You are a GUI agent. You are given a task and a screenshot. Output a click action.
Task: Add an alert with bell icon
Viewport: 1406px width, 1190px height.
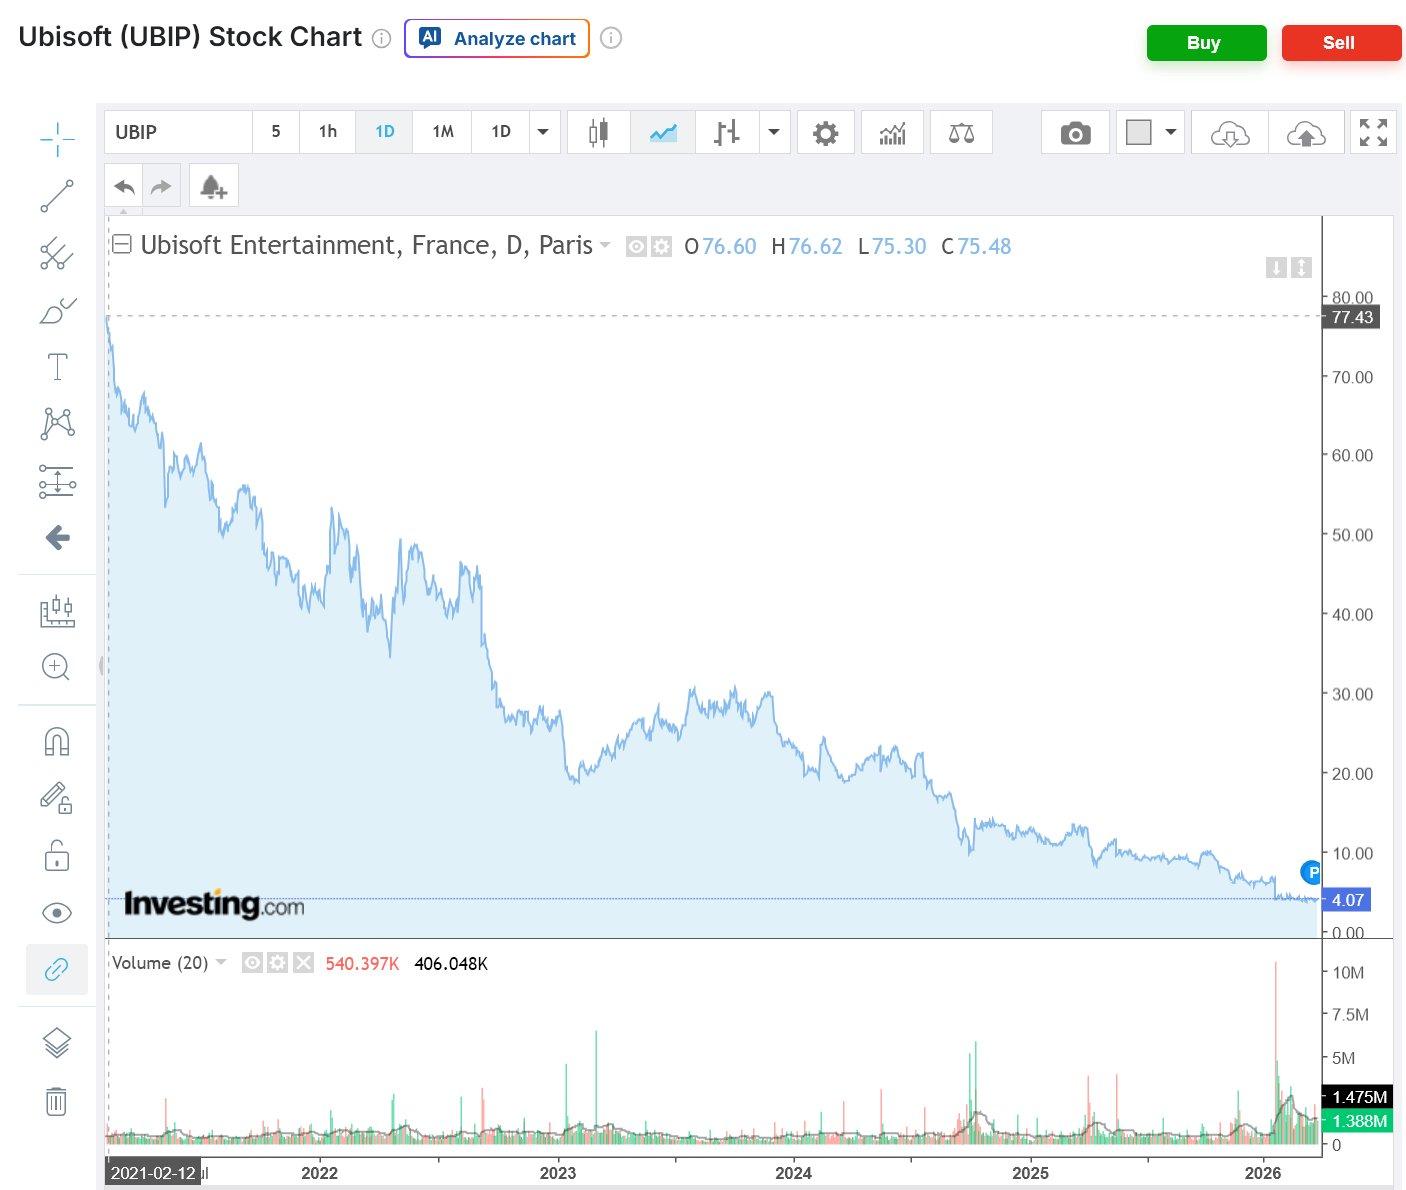pos(213,186)
